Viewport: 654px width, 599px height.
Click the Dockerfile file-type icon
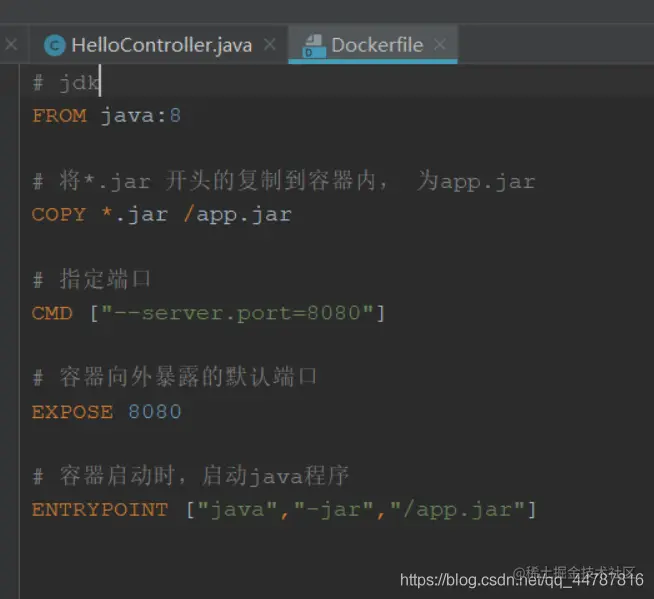coord(314,46)
